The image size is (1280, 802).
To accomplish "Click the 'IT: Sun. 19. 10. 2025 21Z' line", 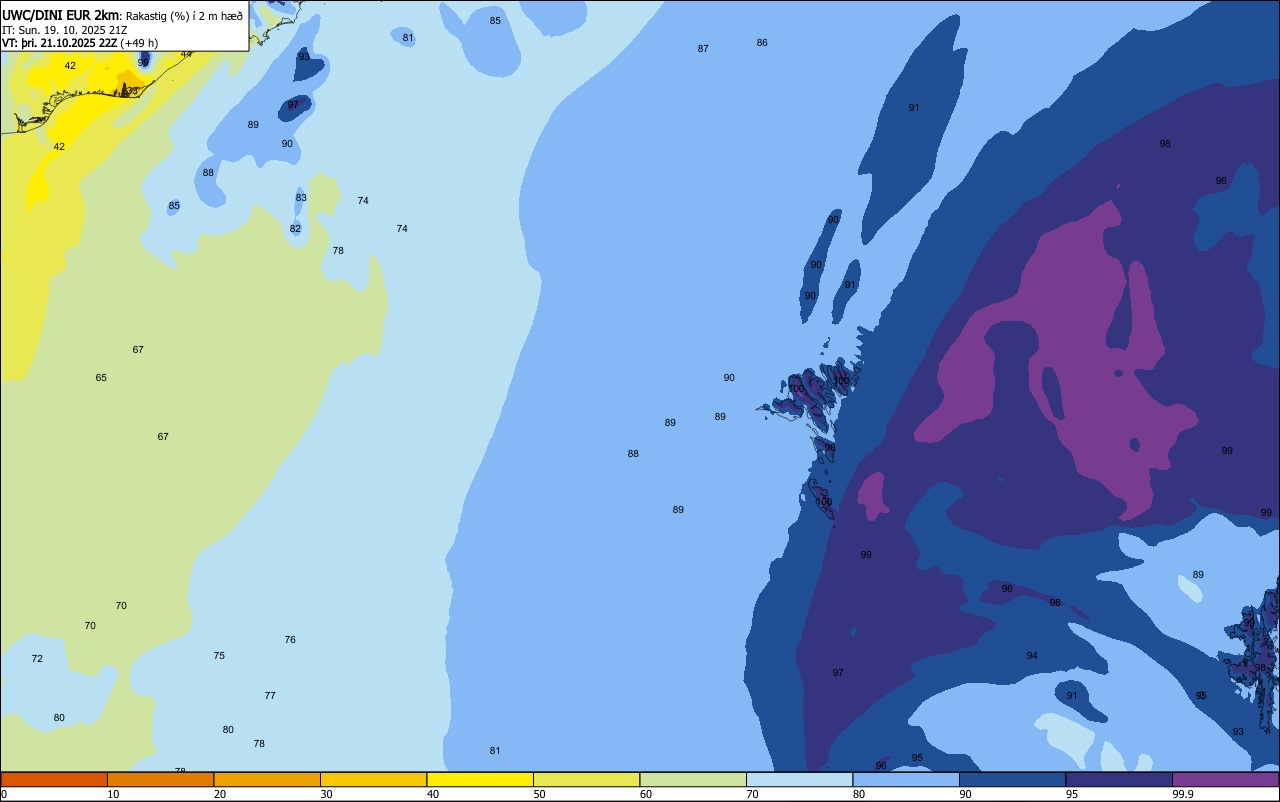I will (64, 29).
